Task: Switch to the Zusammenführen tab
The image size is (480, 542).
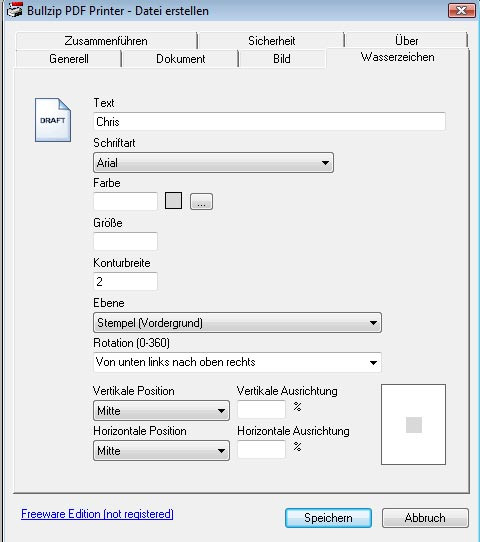Action: click(106, 41)
